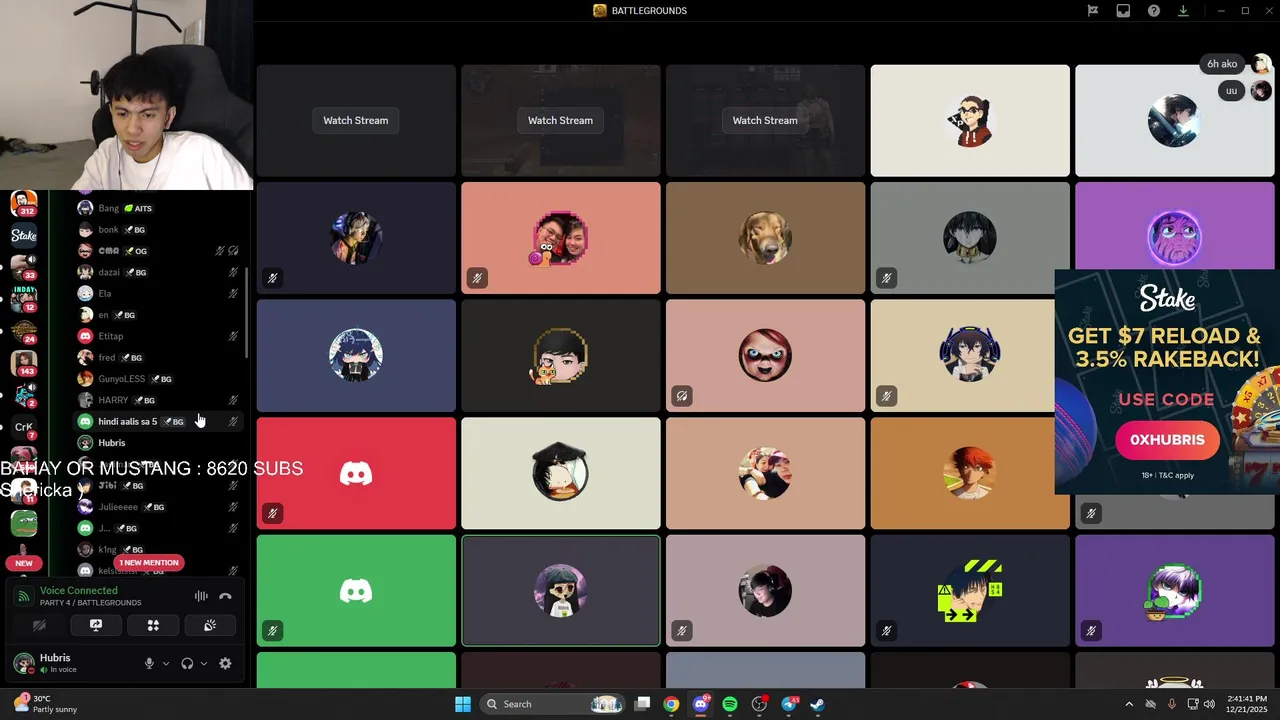Select Bang in voice member list
The height and width of the screenshot is (720, 1280).
(160, 208)
